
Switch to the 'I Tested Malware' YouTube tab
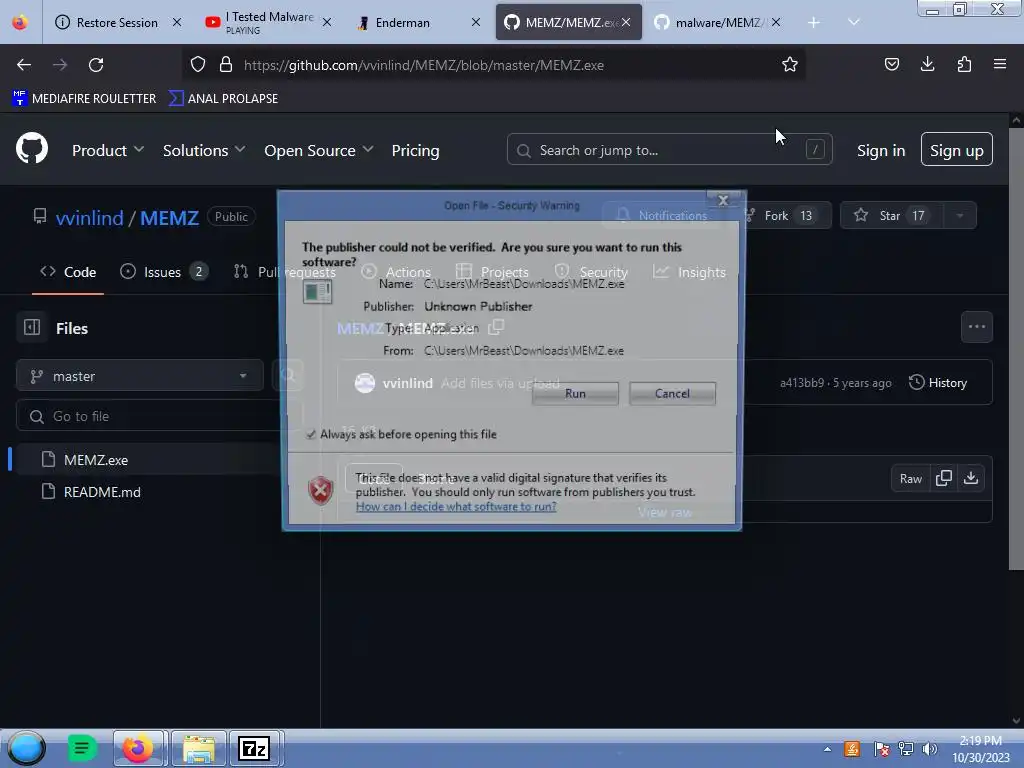269,23
